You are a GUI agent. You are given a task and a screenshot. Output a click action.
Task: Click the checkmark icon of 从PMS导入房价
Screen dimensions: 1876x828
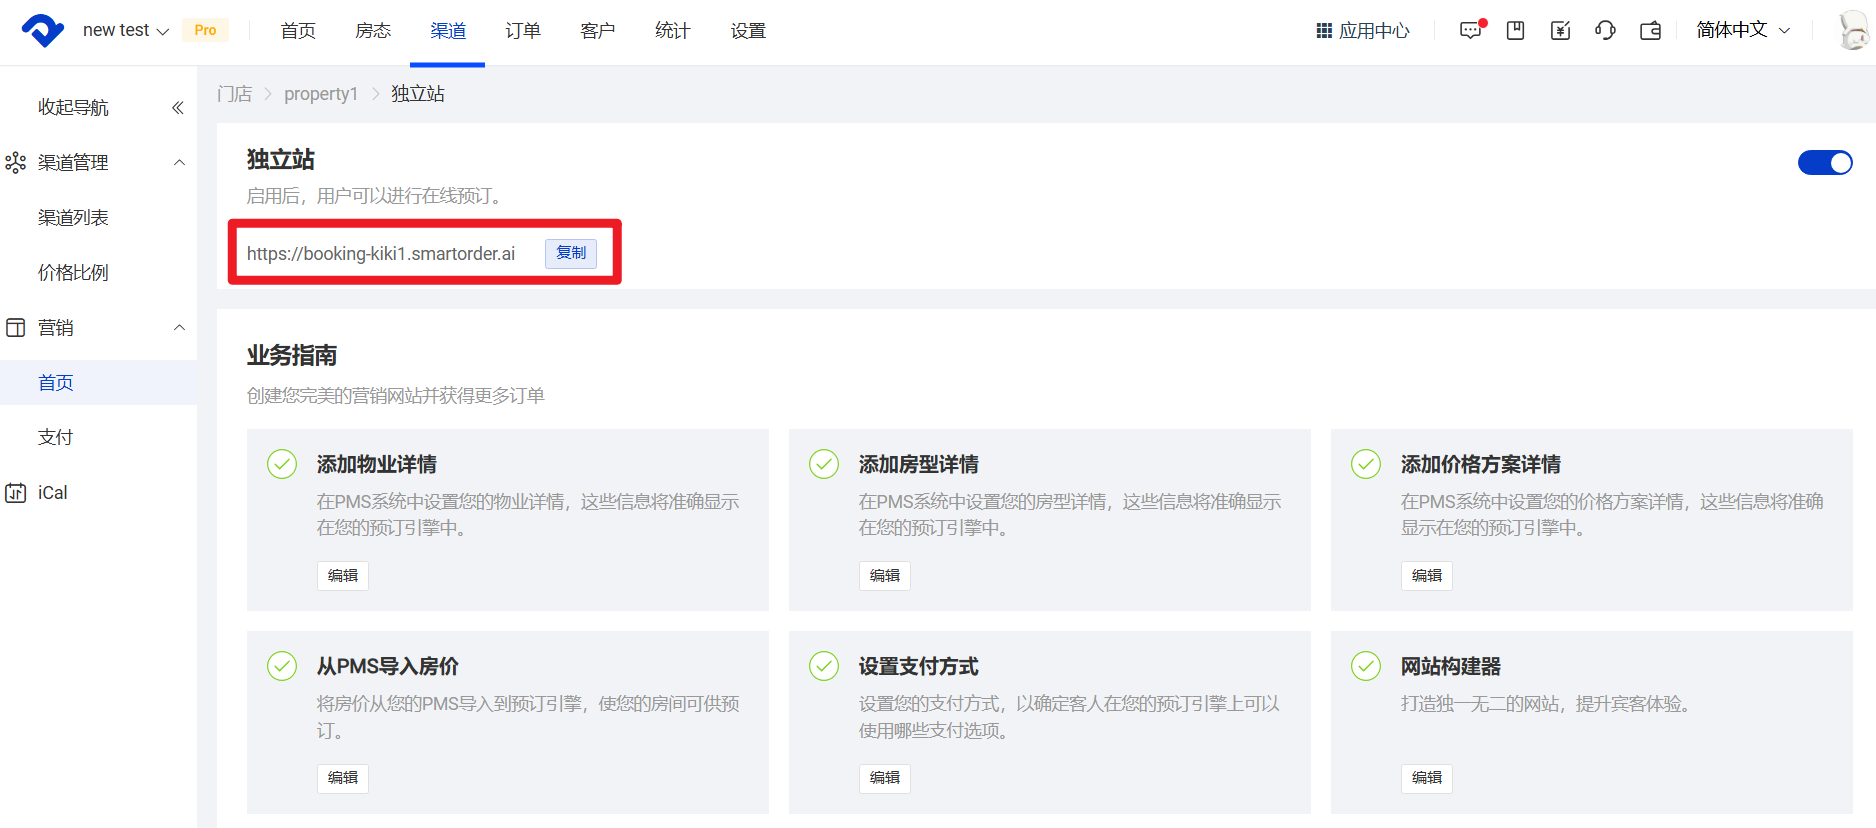point(282,666)
